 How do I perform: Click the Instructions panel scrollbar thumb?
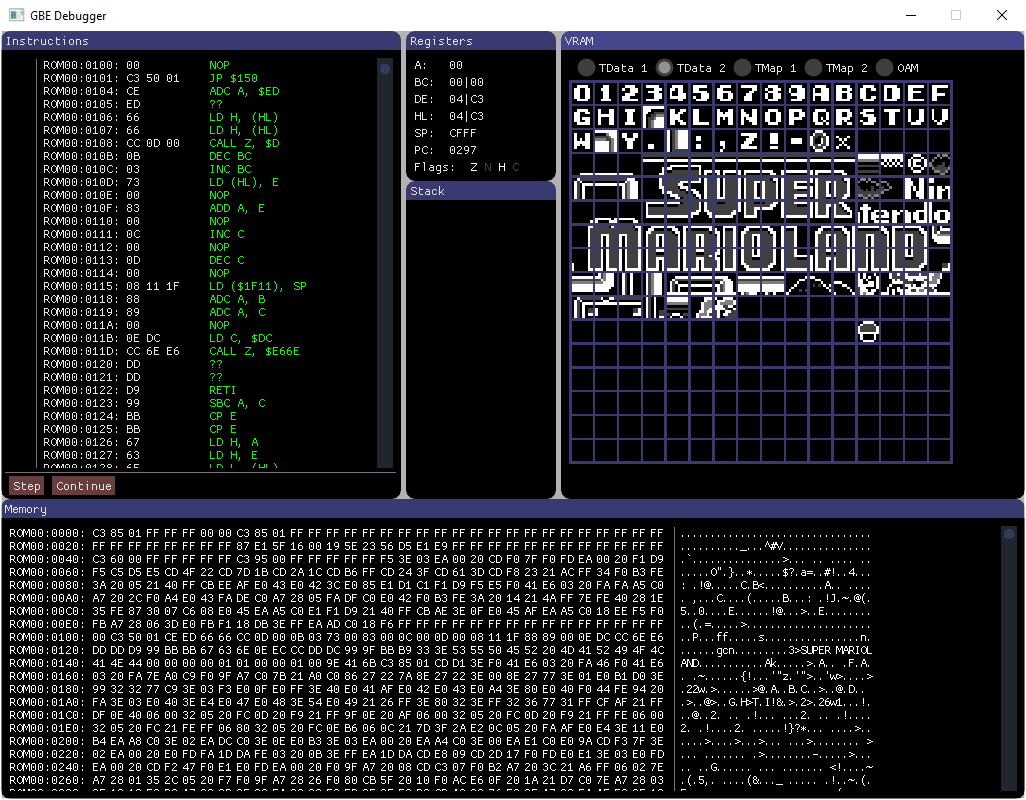point(385,69)
